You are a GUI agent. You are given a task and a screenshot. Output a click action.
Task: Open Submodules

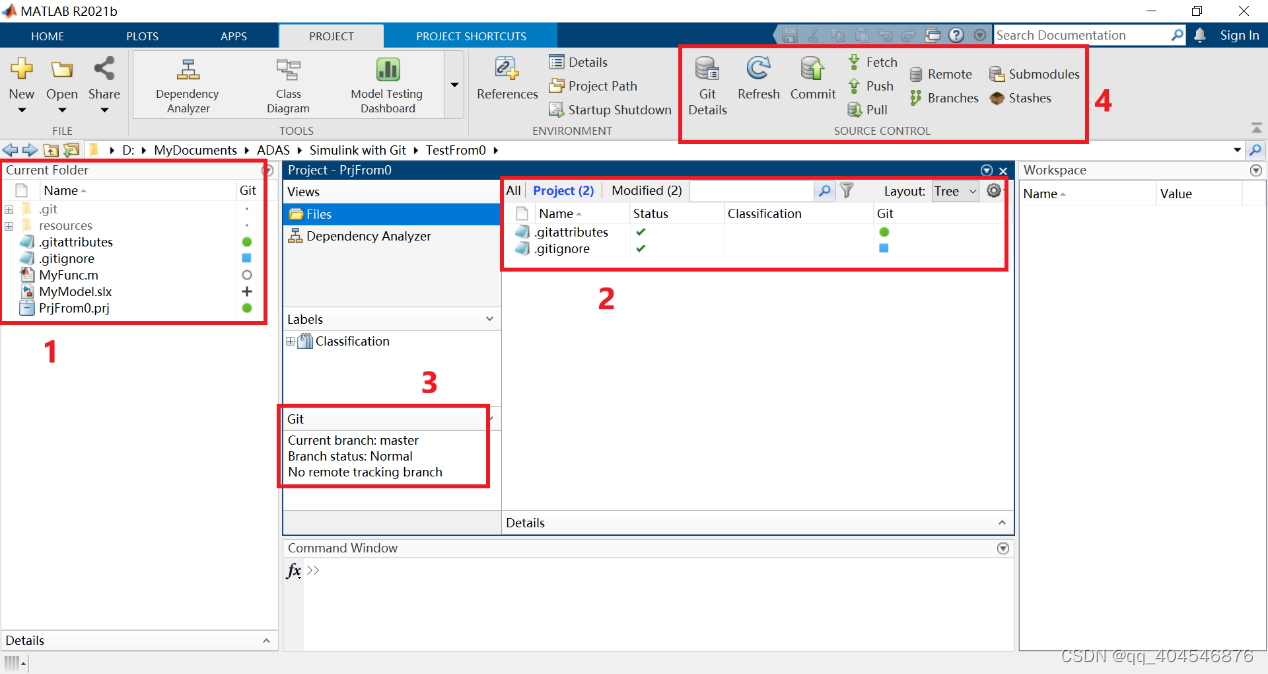pos(1034,74)
